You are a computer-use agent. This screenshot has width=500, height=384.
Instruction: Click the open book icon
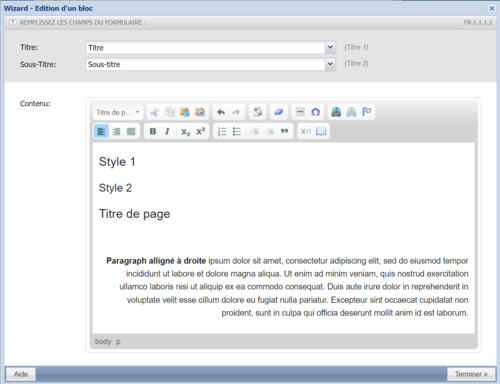321,132
